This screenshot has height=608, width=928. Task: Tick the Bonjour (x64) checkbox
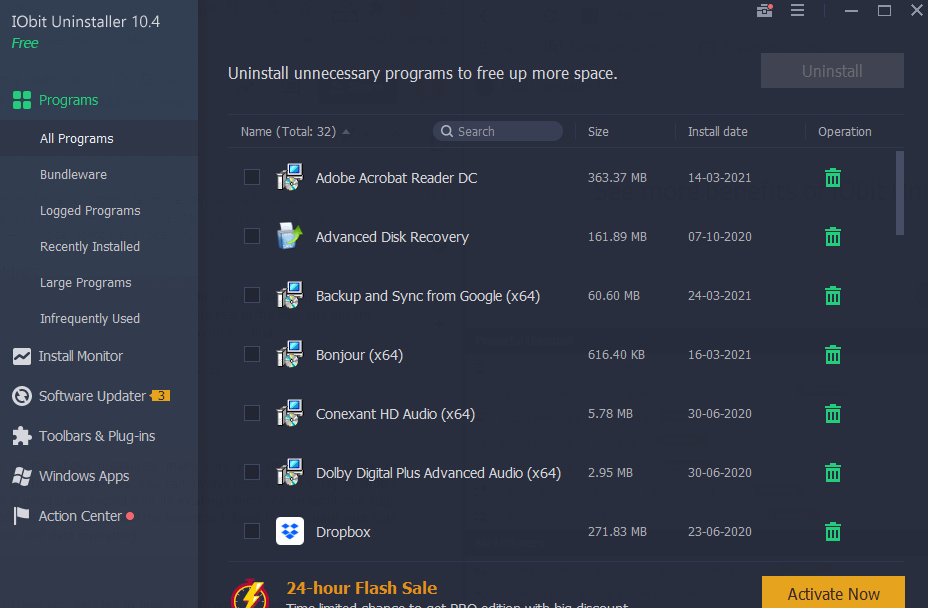251,354
